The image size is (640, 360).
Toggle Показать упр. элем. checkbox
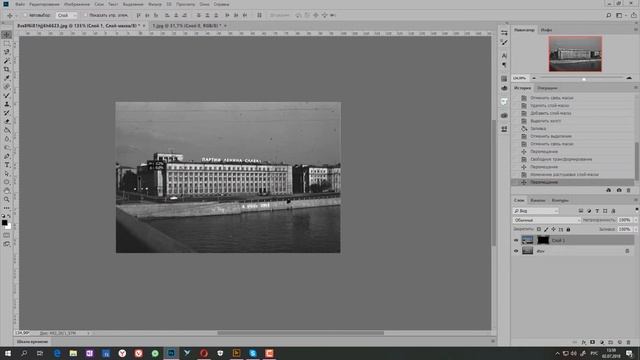tap(86, 15)
